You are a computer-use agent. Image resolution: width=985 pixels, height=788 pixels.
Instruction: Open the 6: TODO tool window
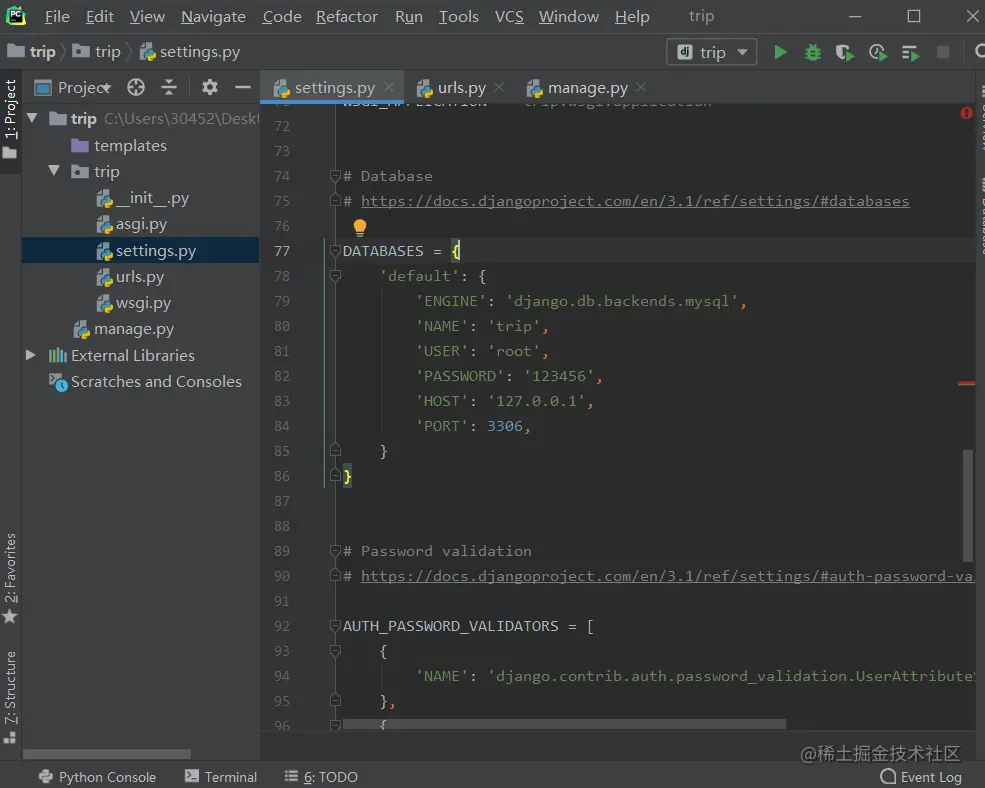coord(321,777)
